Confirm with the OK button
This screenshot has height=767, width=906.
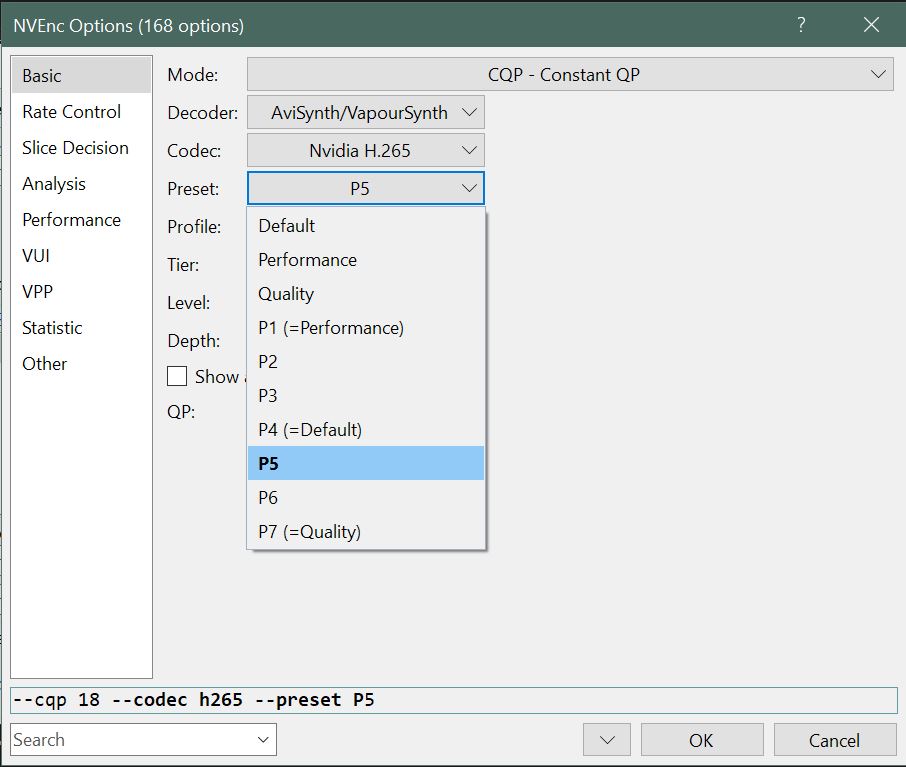[x=702, y=739]
